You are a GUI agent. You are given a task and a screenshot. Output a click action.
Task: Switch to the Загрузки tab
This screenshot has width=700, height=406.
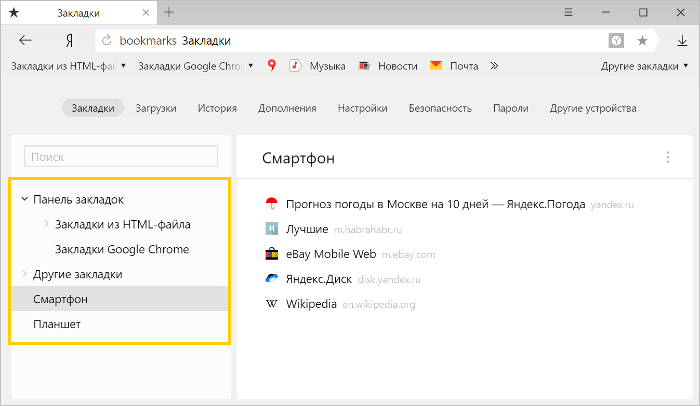pos(156,108)
